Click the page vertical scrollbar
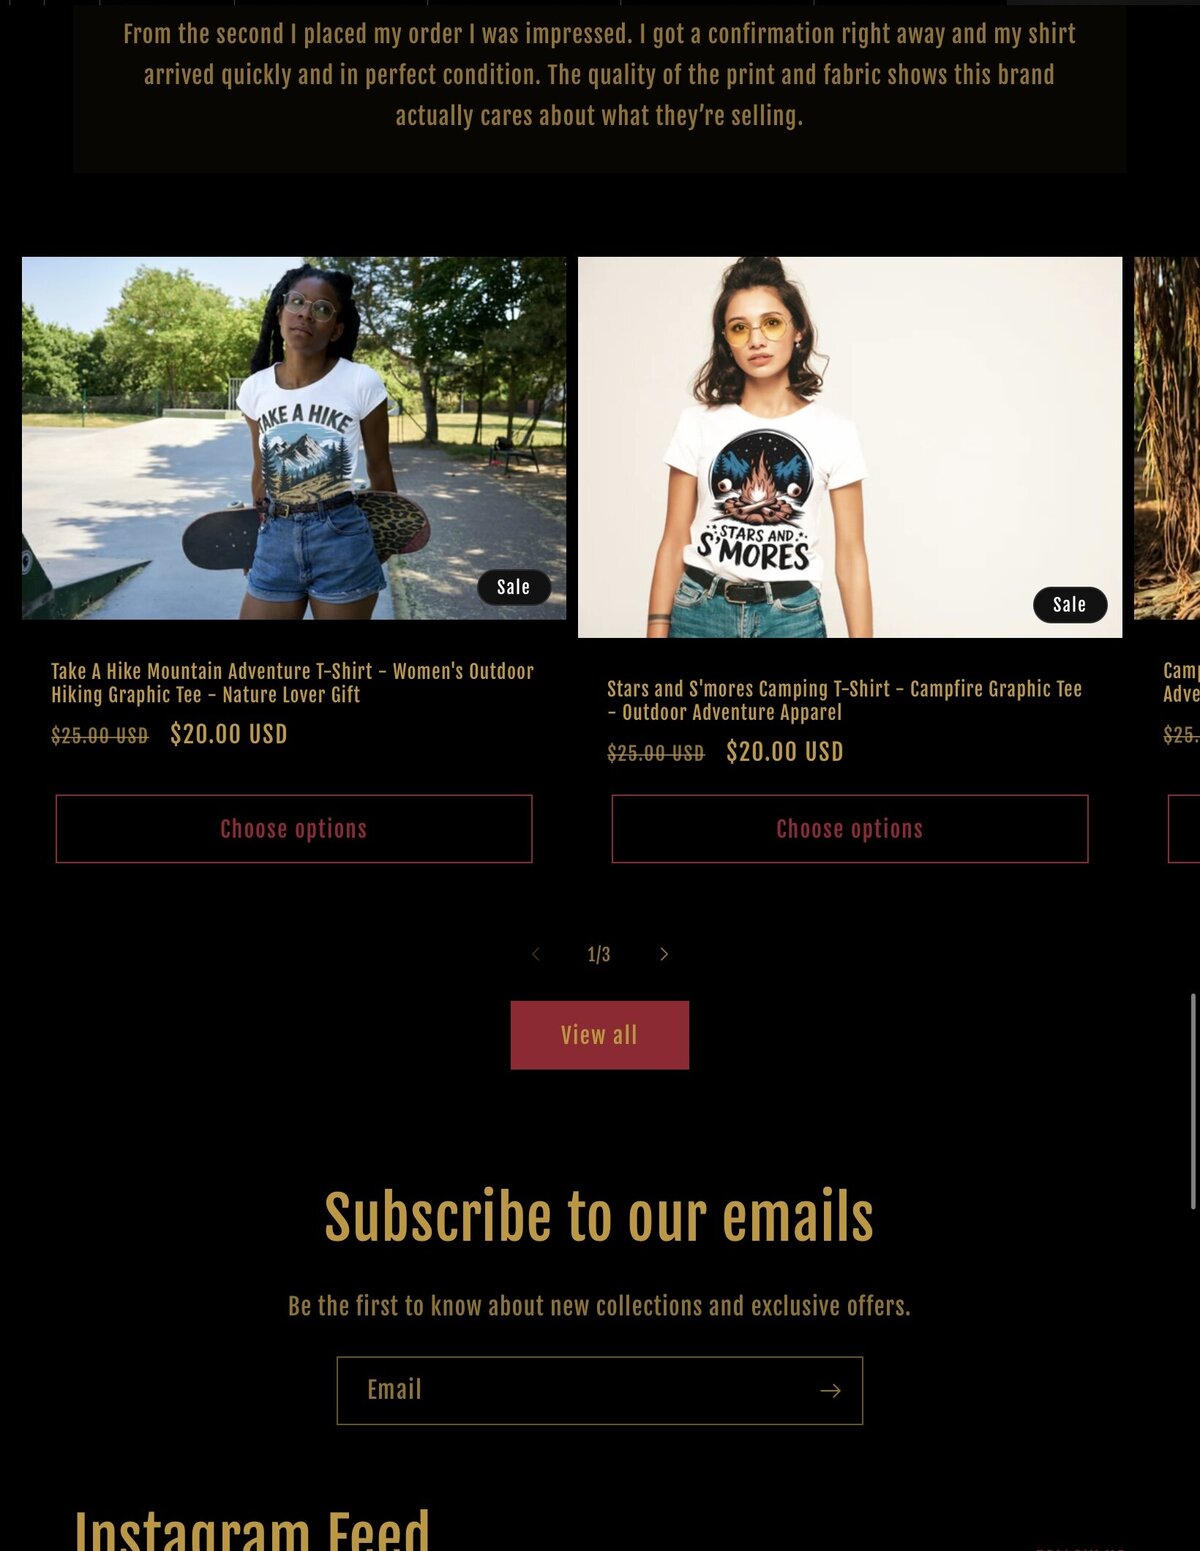This screenshot has width=1200, height=1551. pyautogui.click(x=1193, y=1100)
